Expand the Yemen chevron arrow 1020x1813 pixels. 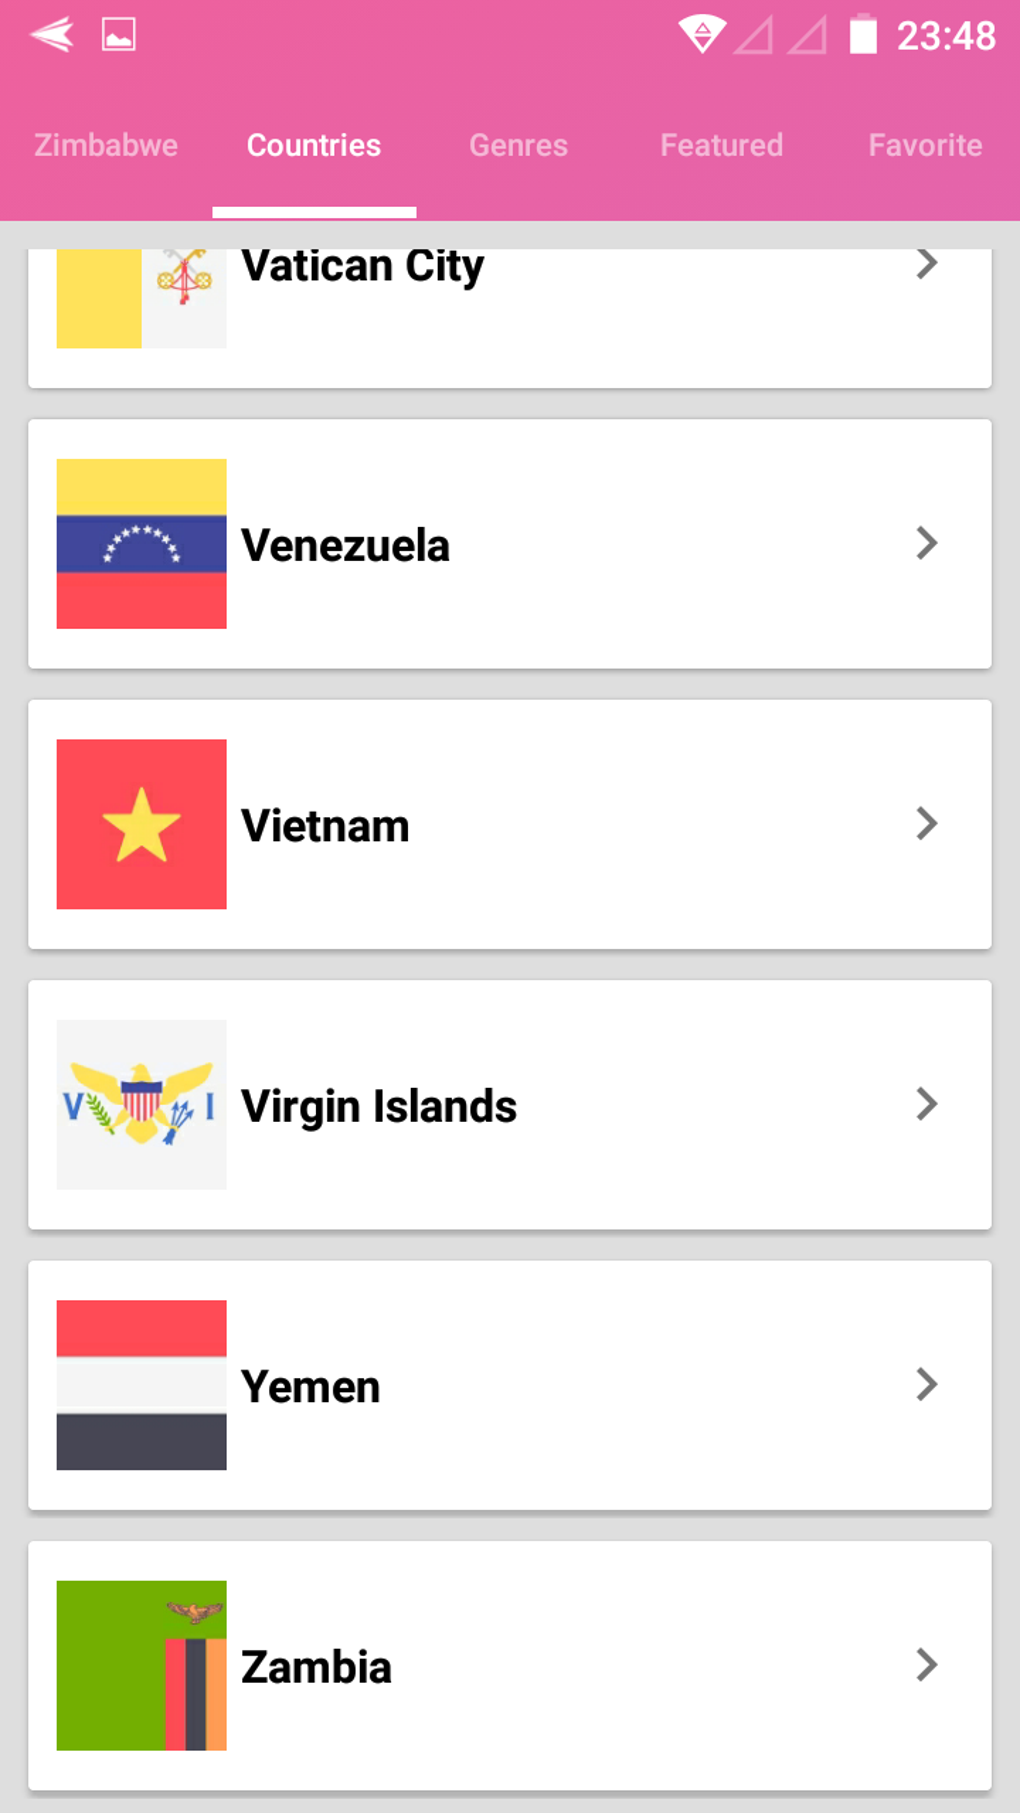927,1385
